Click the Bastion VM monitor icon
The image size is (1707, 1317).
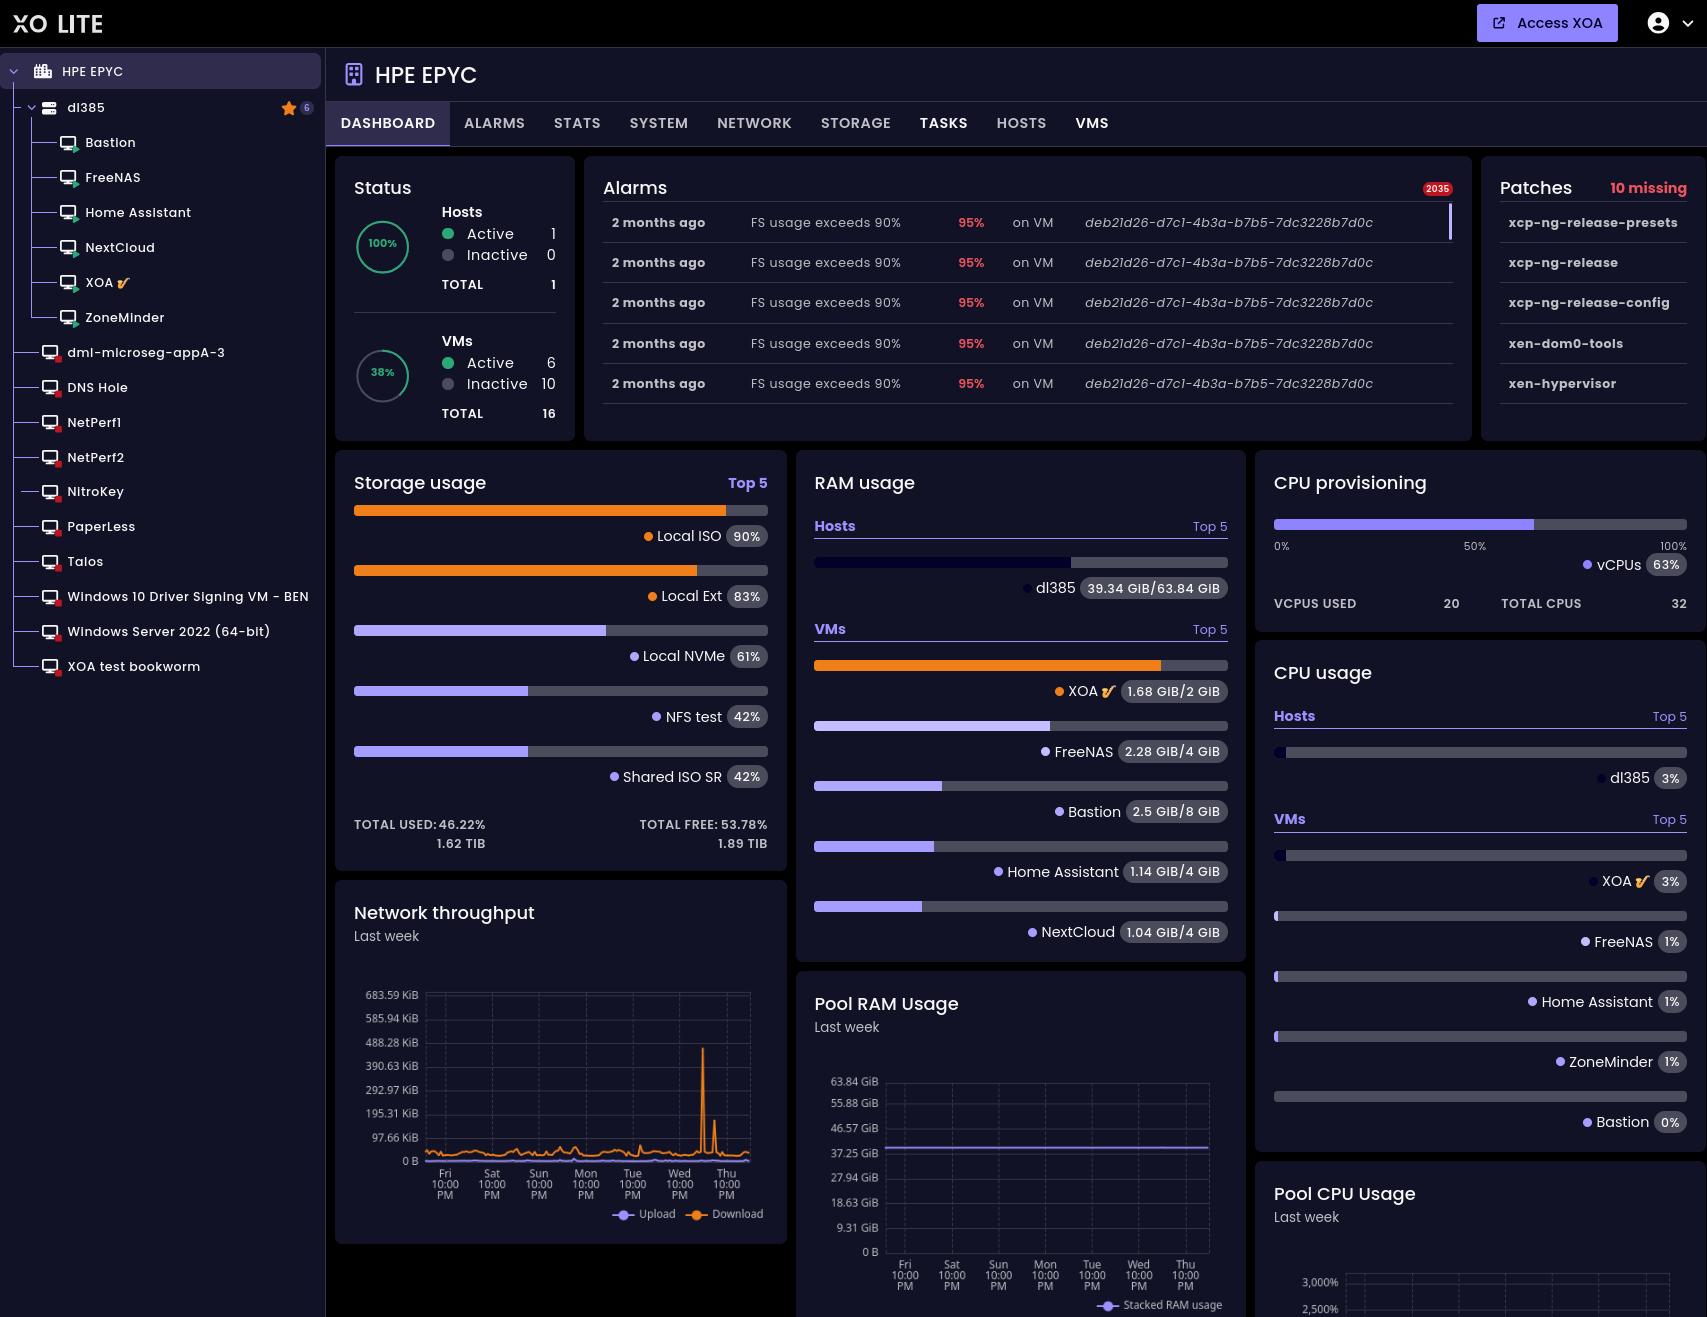pyautogui.click(x=68, y=143)
